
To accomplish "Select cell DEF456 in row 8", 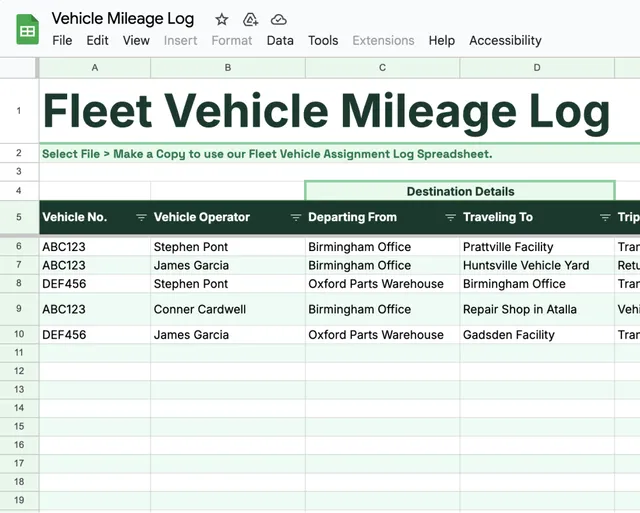I will 95,284.
